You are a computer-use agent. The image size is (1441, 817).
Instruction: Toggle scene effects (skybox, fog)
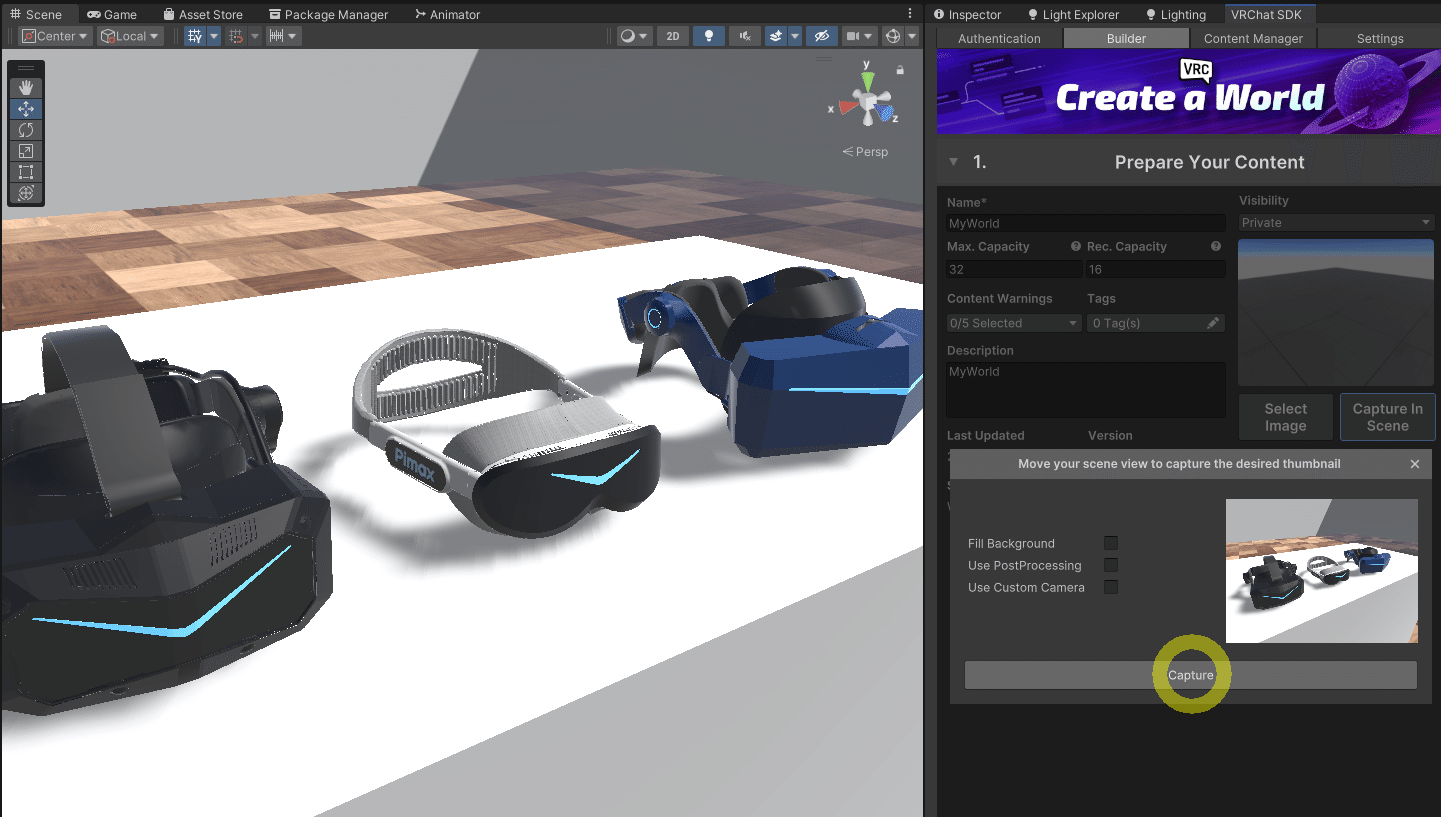776,36
